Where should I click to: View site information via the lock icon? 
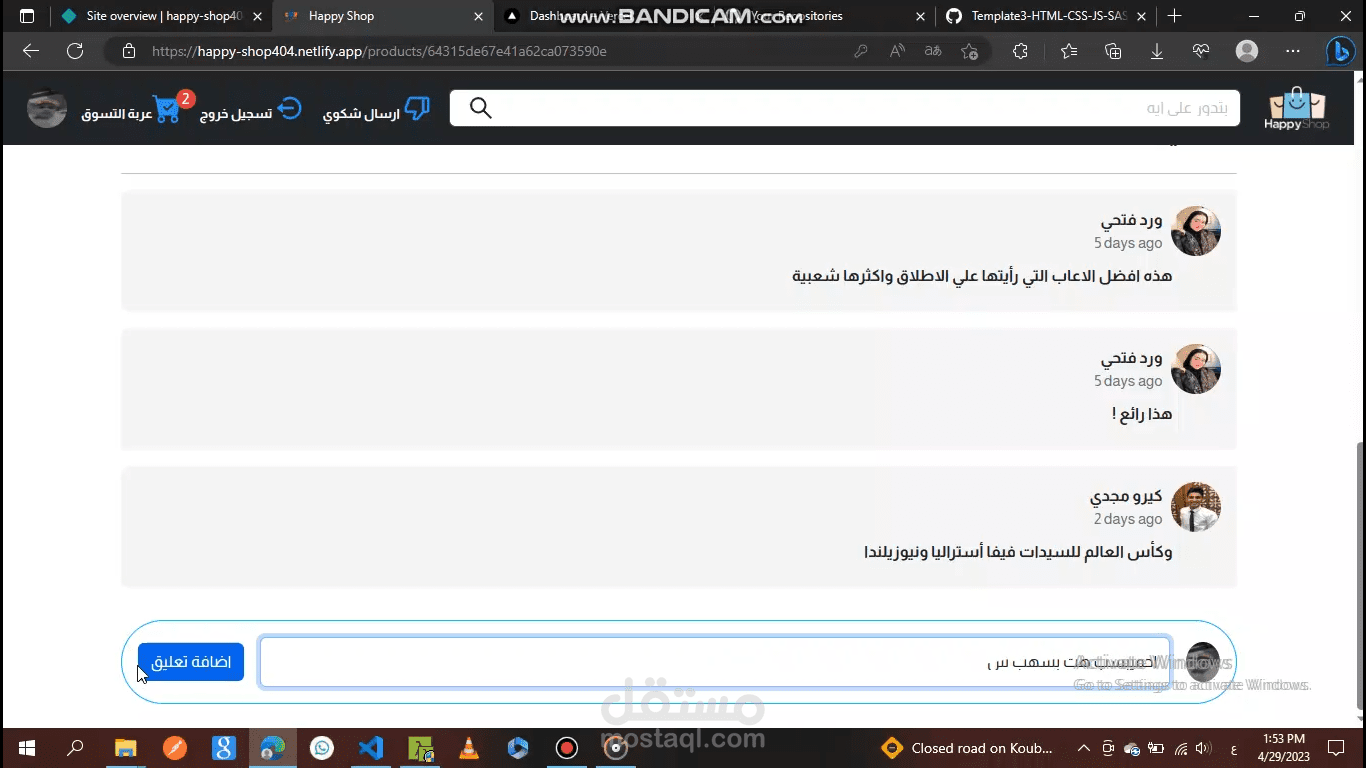(x=128, y=51)
